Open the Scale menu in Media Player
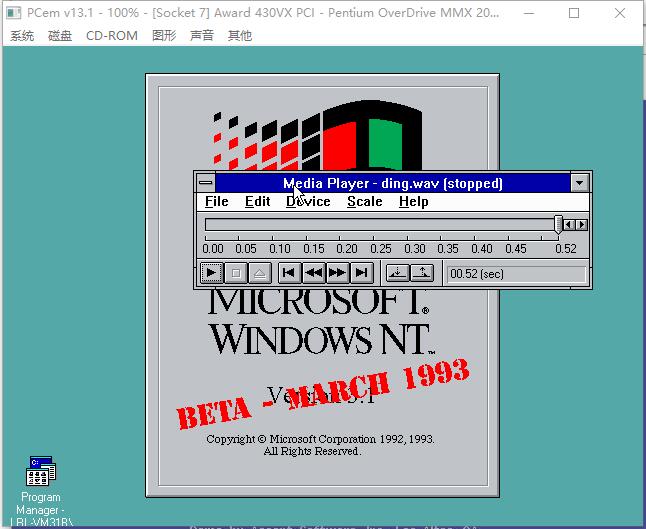 coord(365,201)
